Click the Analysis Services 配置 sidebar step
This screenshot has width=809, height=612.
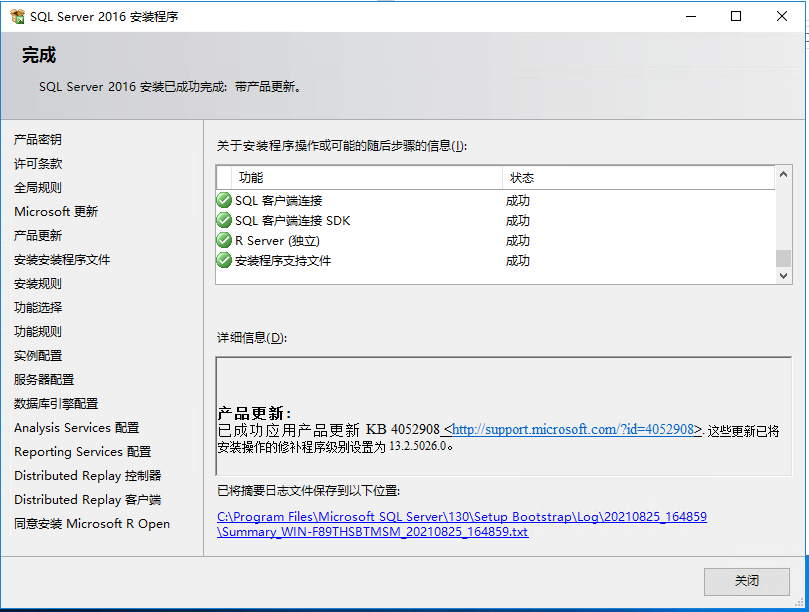(x=76, y=427)
